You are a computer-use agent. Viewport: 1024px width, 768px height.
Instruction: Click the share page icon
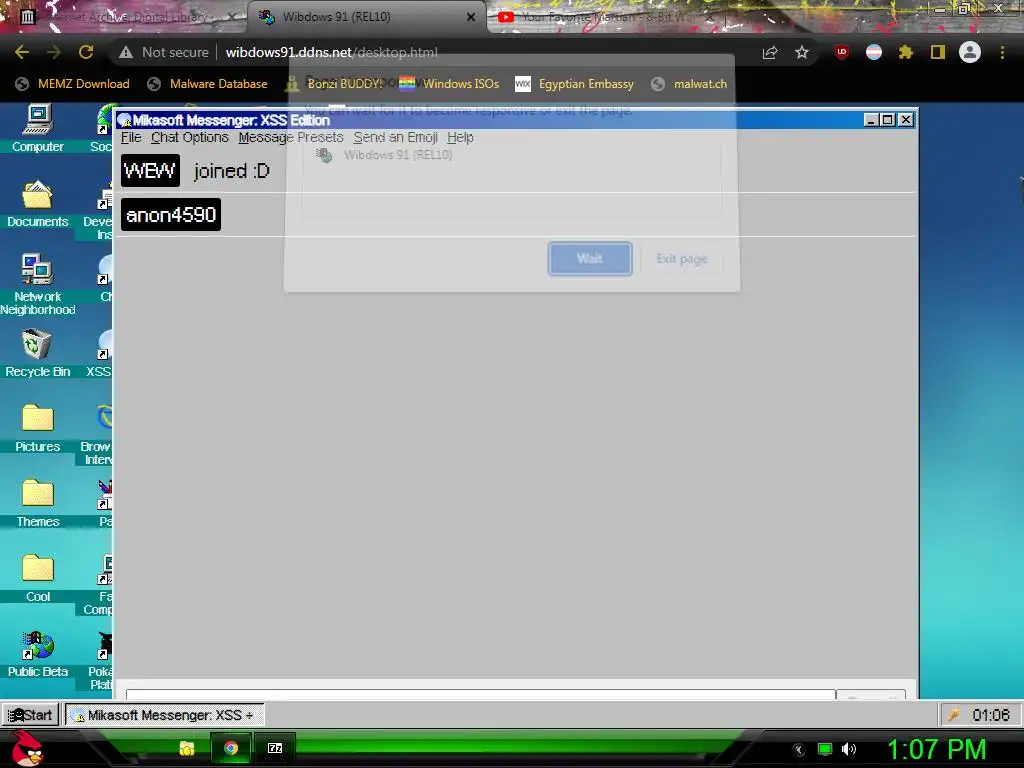click(x=770, y=52)
